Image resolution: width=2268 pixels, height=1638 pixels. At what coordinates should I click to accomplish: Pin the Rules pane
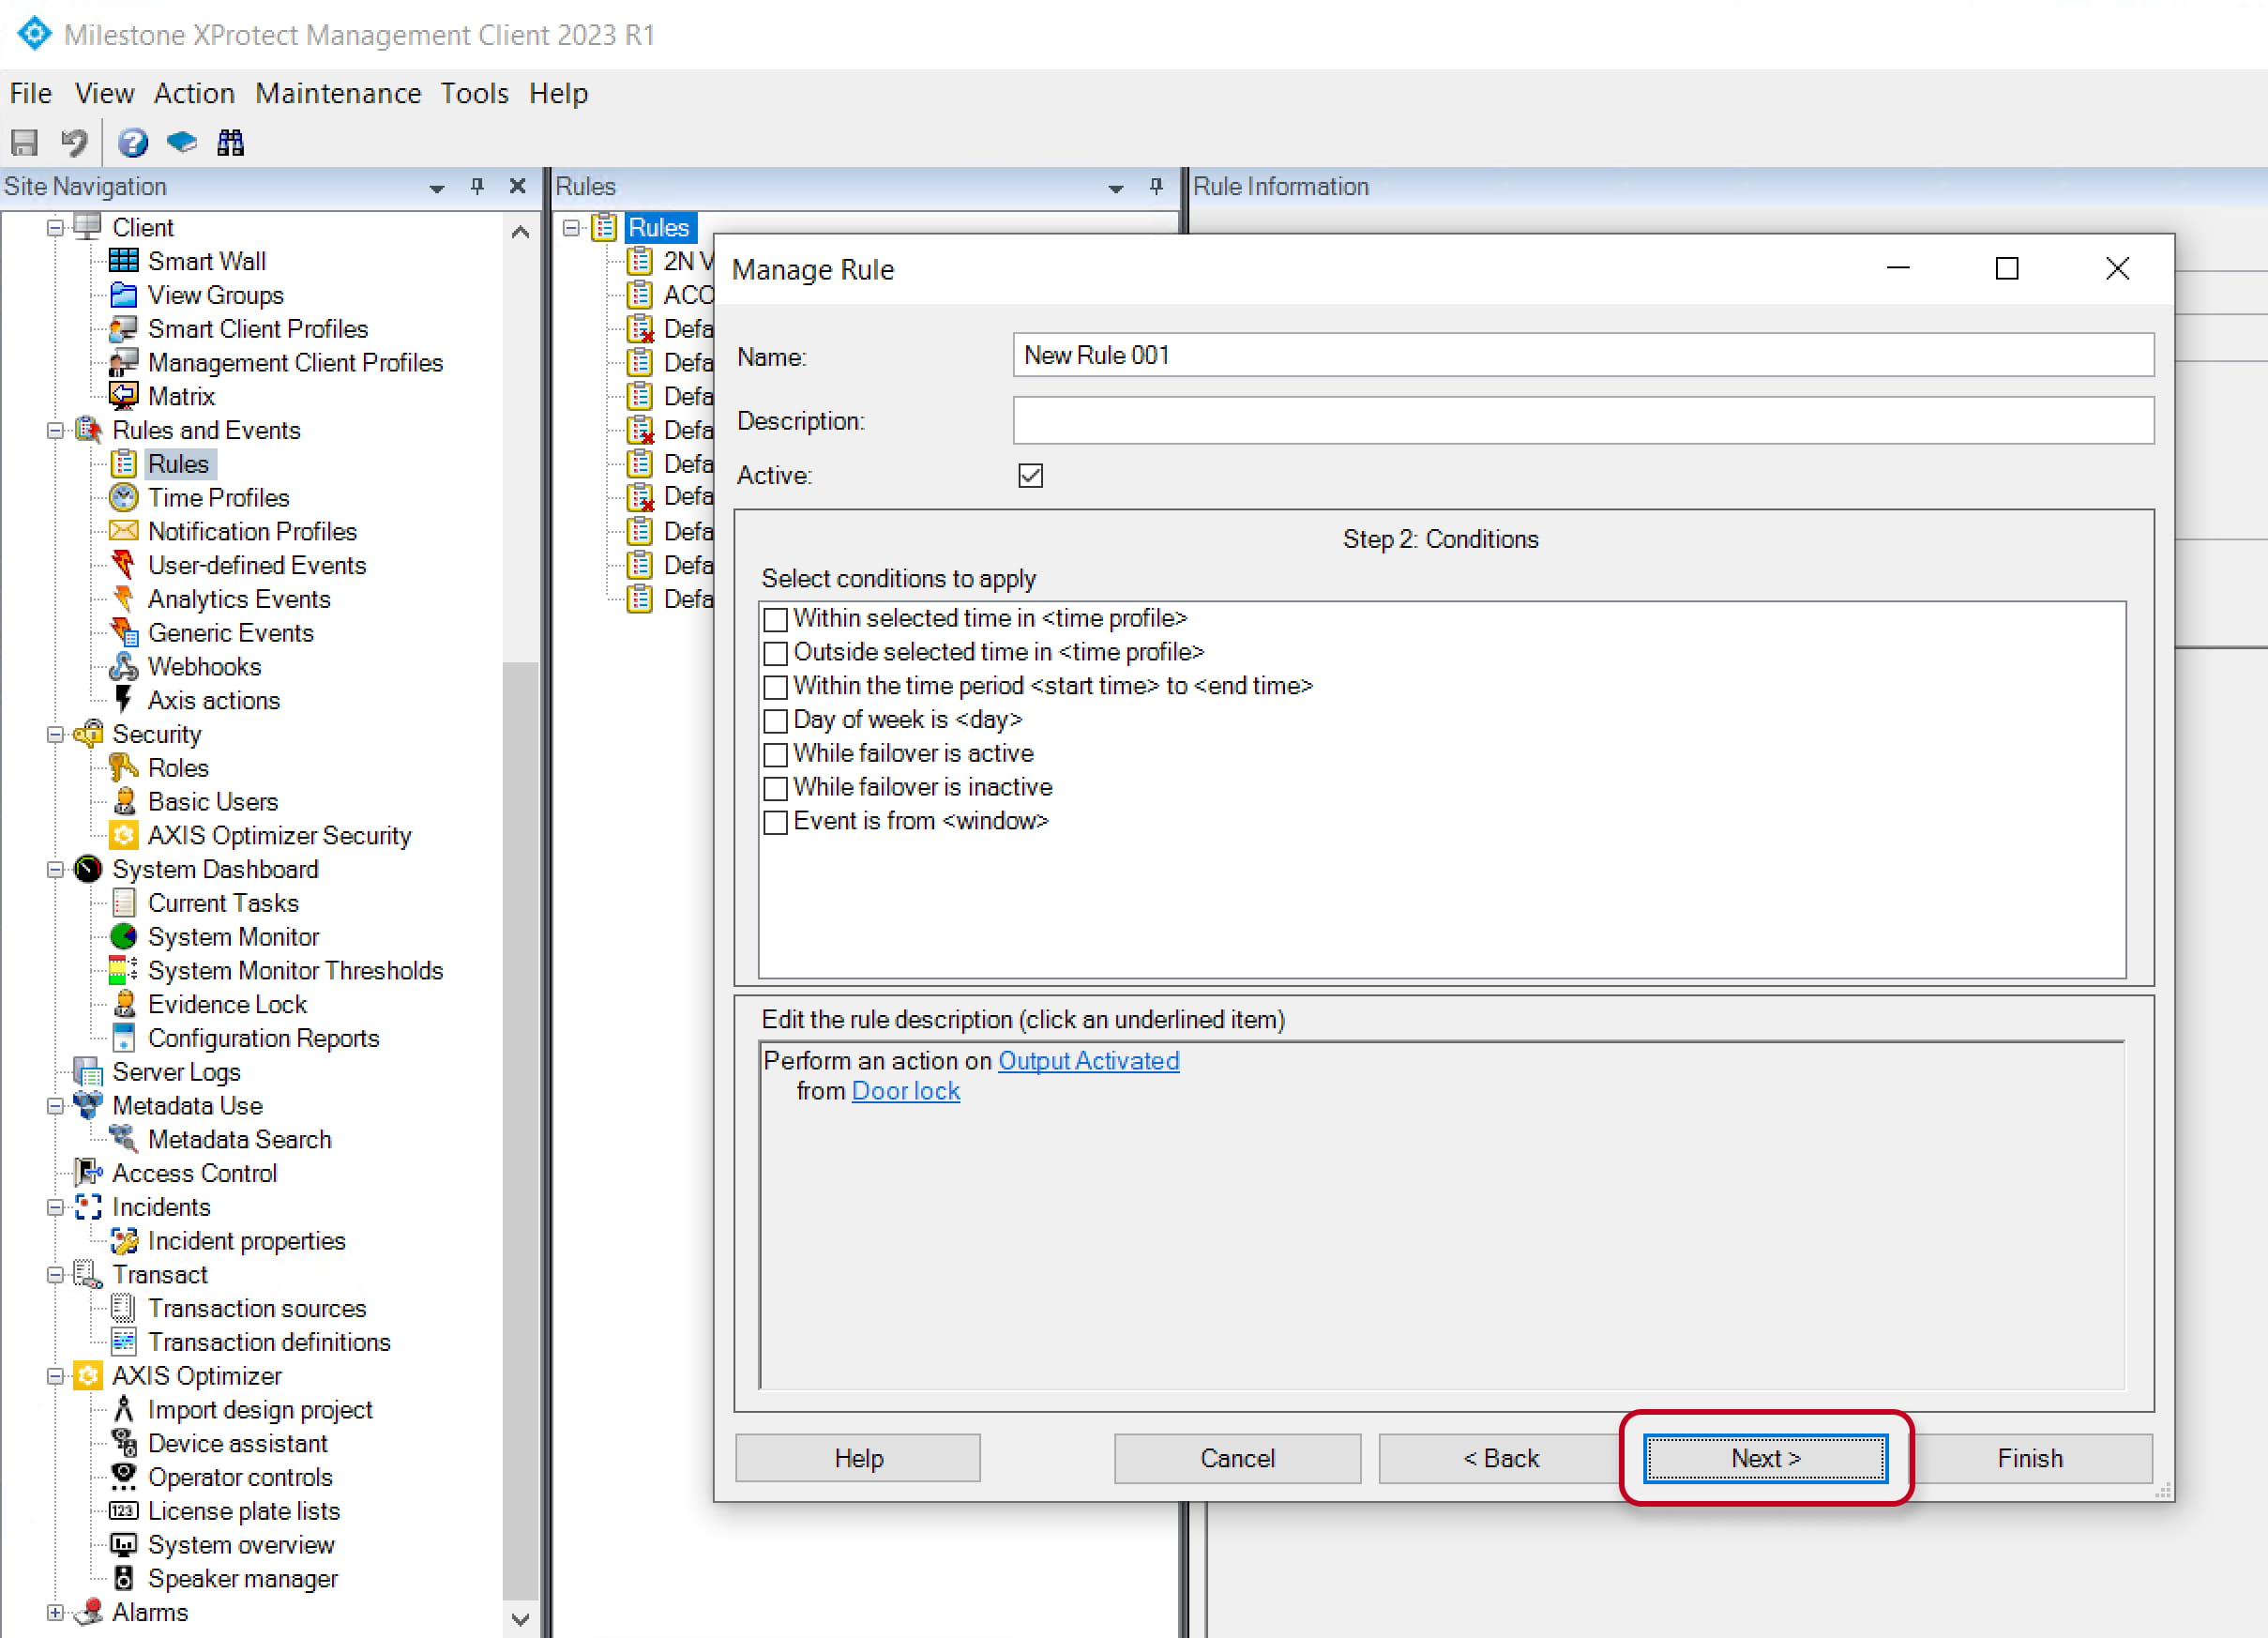click(1156, 186)
